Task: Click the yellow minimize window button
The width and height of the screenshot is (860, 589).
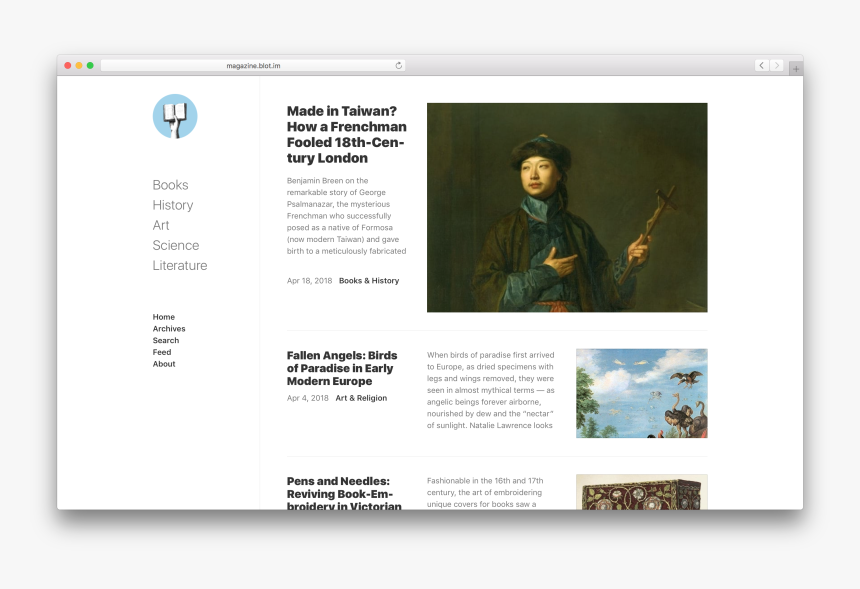Action: (x=79, y=65)
